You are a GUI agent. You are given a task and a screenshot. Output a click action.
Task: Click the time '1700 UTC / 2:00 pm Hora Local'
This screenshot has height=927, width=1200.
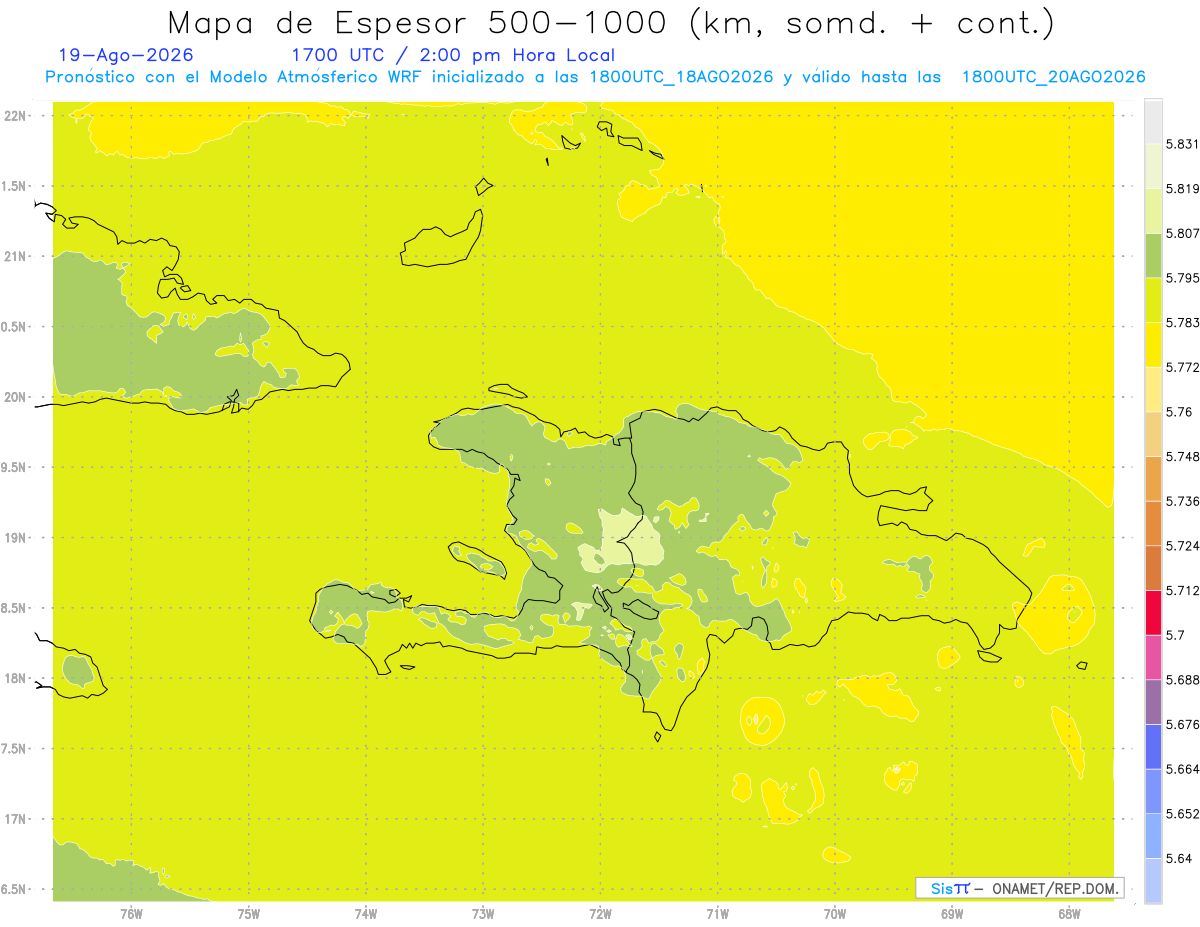tap(453, 55)
